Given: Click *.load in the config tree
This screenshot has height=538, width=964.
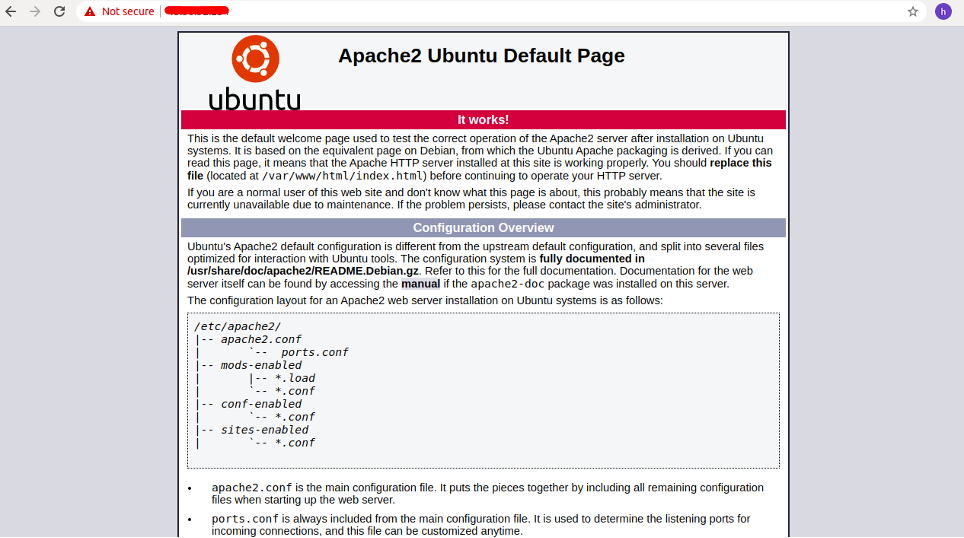Looking at the screenshot, I should 295,378.
